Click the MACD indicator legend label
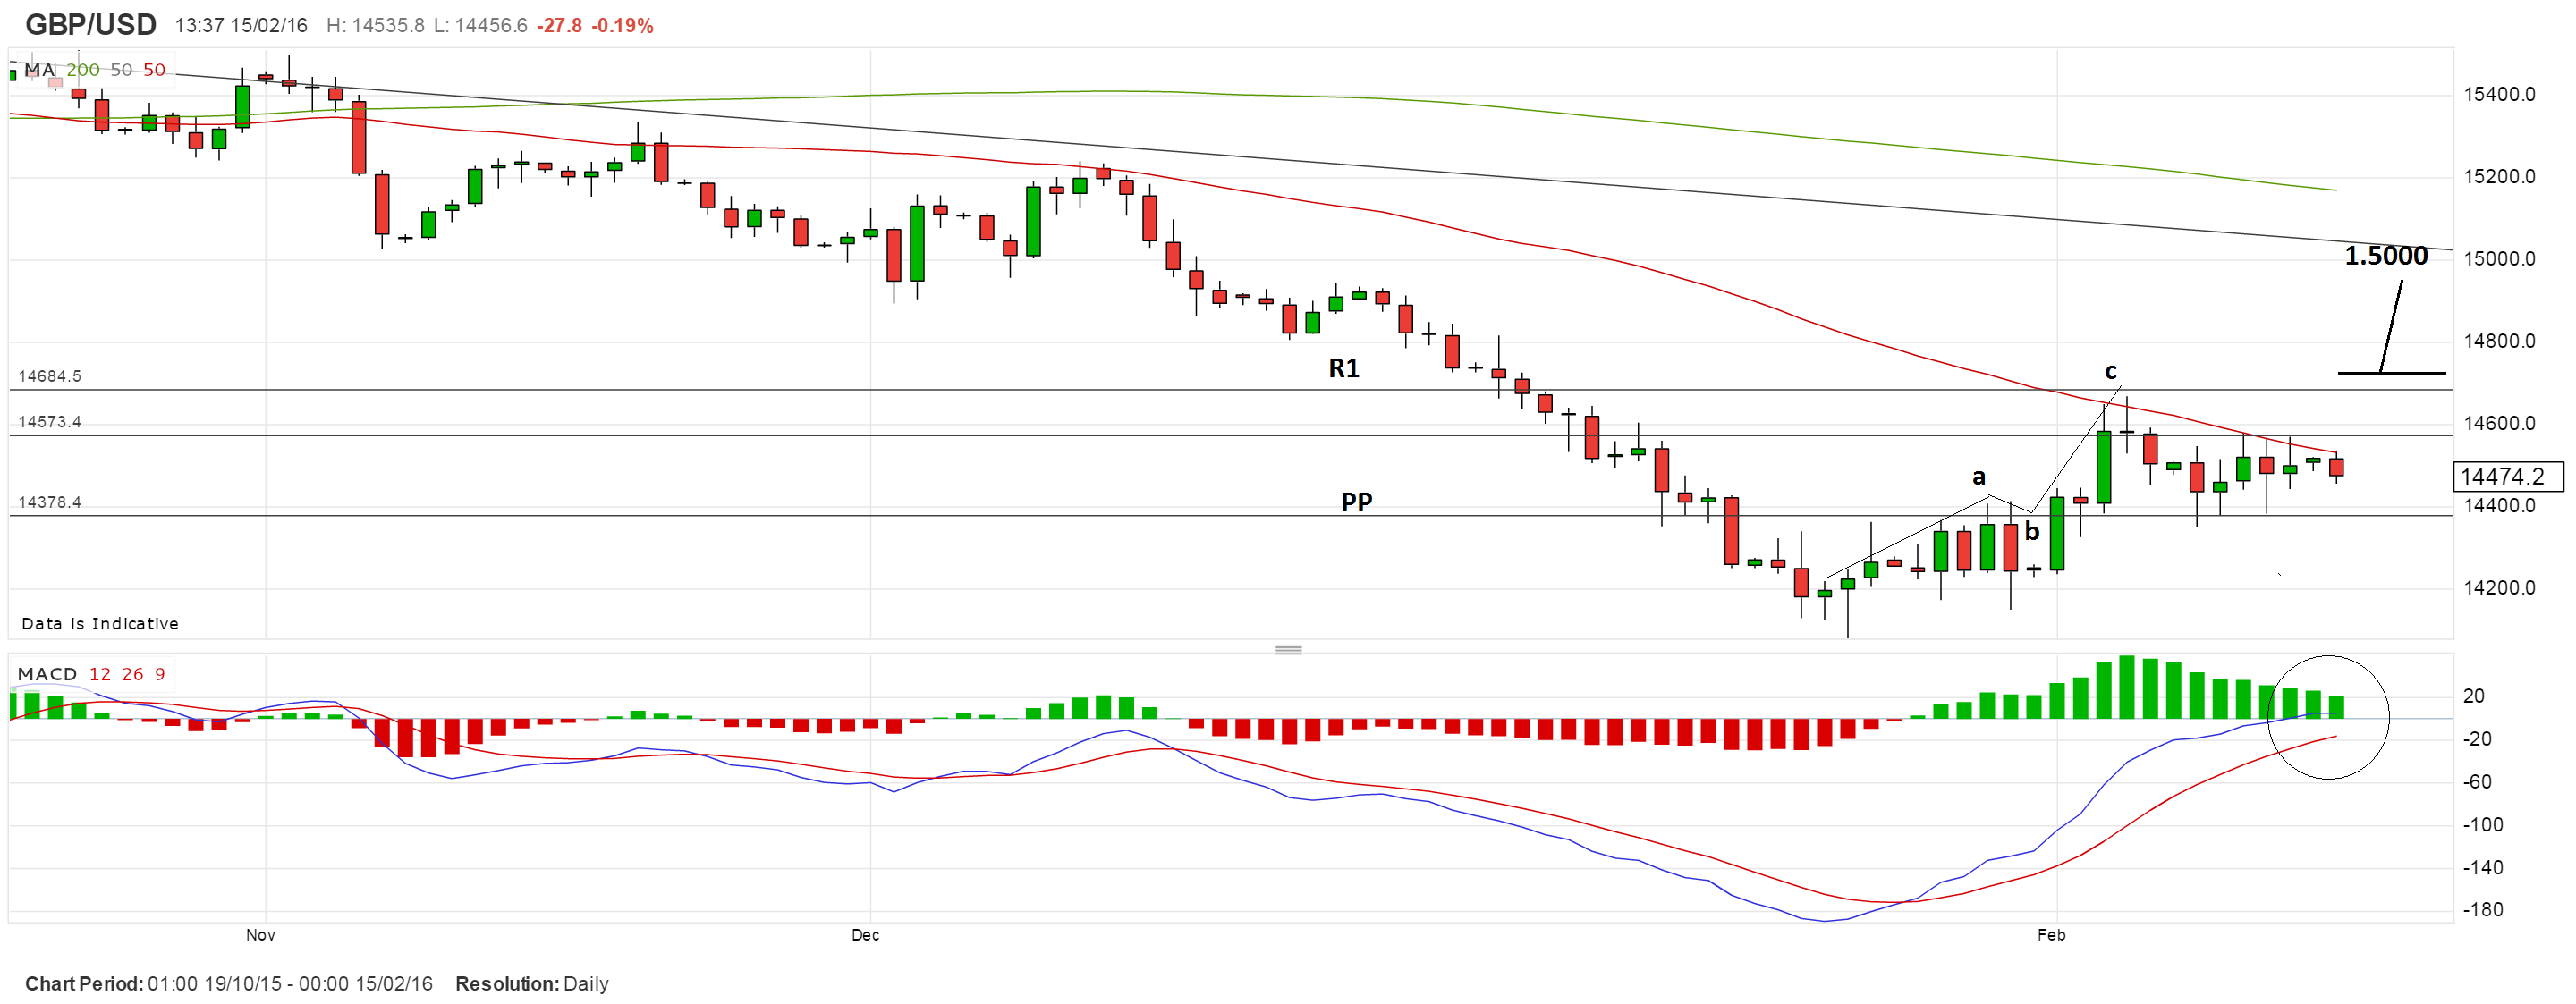 47,674
